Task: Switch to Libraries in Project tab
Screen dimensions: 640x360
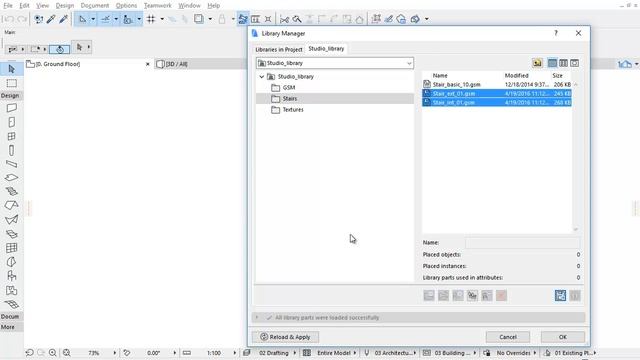Action: (279, 49)
